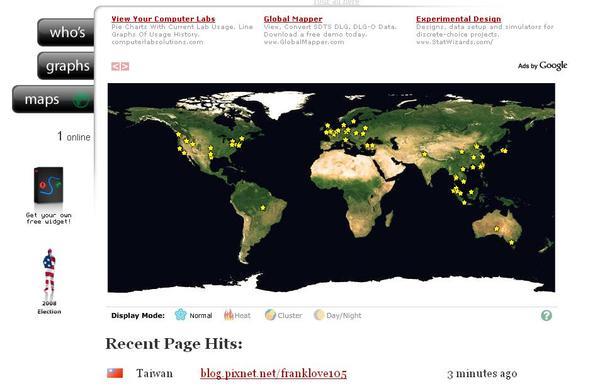Click the 2008 Election figure
600x386 pixels.
49,275
